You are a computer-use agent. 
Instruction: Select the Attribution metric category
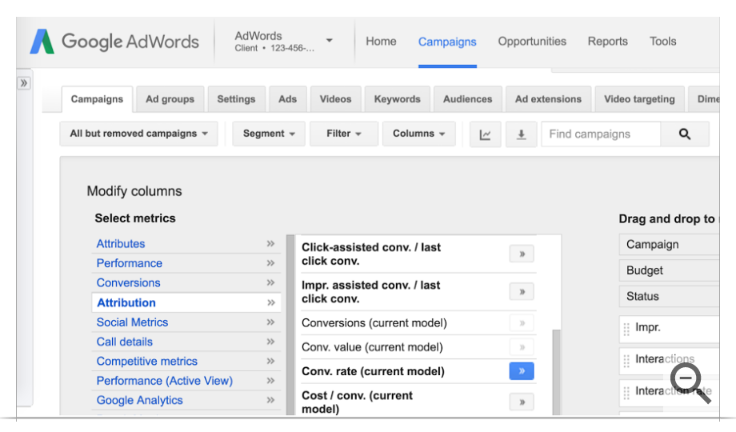point(186,303)
